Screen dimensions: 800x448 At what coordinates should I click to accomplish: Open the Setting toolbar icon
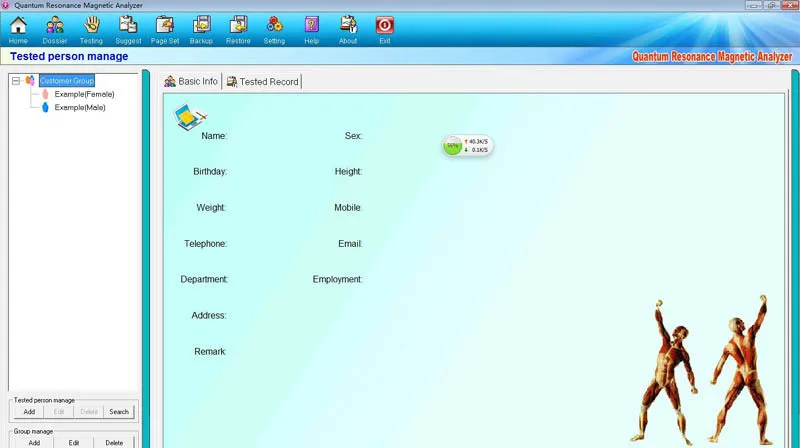pyautogui.click(x=274, y=29)
